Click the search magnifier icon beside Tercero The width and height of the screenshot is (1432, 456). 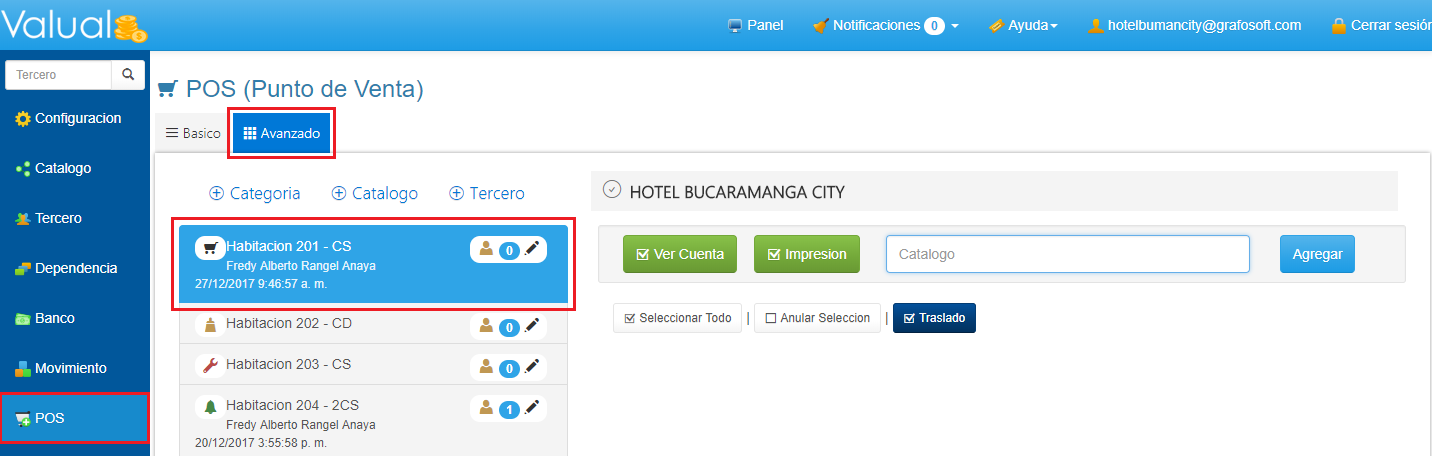coord(128,75)
